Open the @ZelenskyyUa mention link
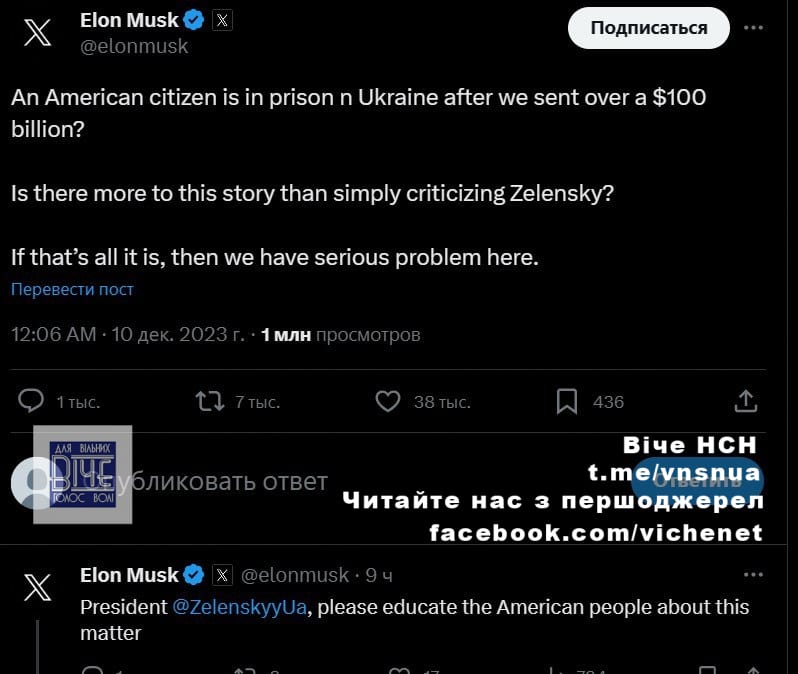This screenshot has height=674, width=798. click(x=240, y=607)
